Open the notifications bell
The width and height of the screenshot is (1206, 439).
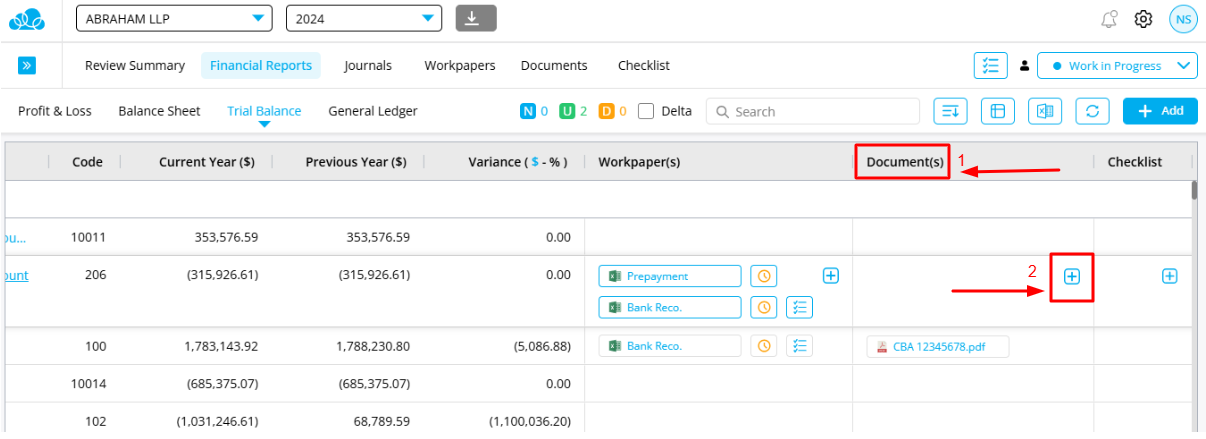pyautogui.click(x=1108, y=19)
